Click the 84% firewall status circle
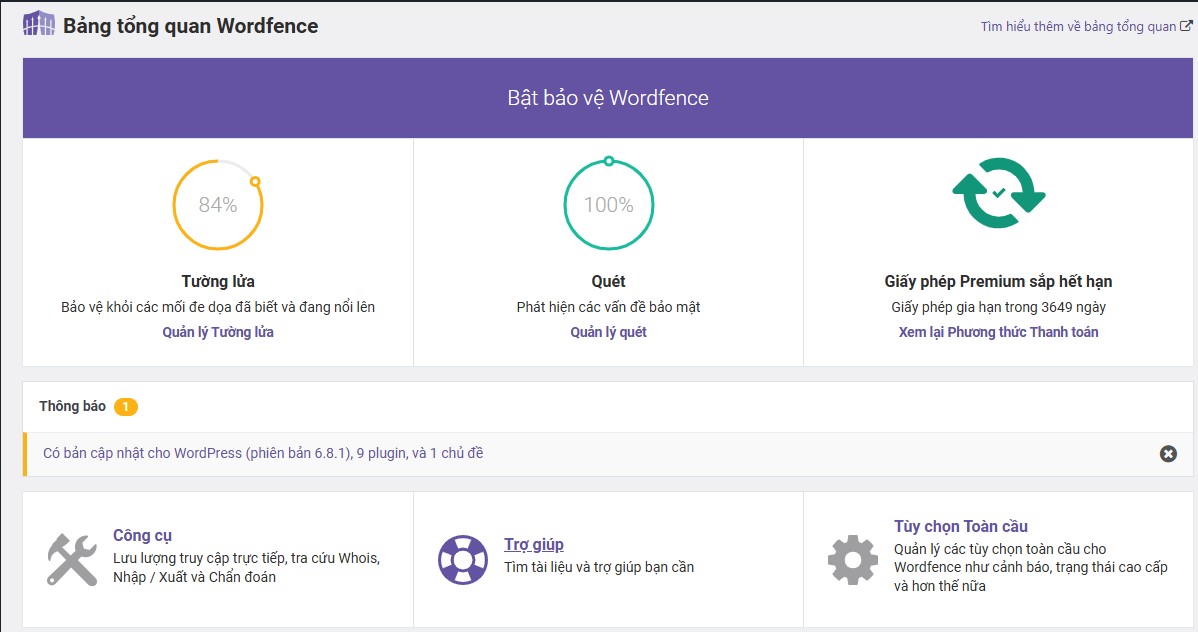The image size is (1198, 632). [218, 204]
